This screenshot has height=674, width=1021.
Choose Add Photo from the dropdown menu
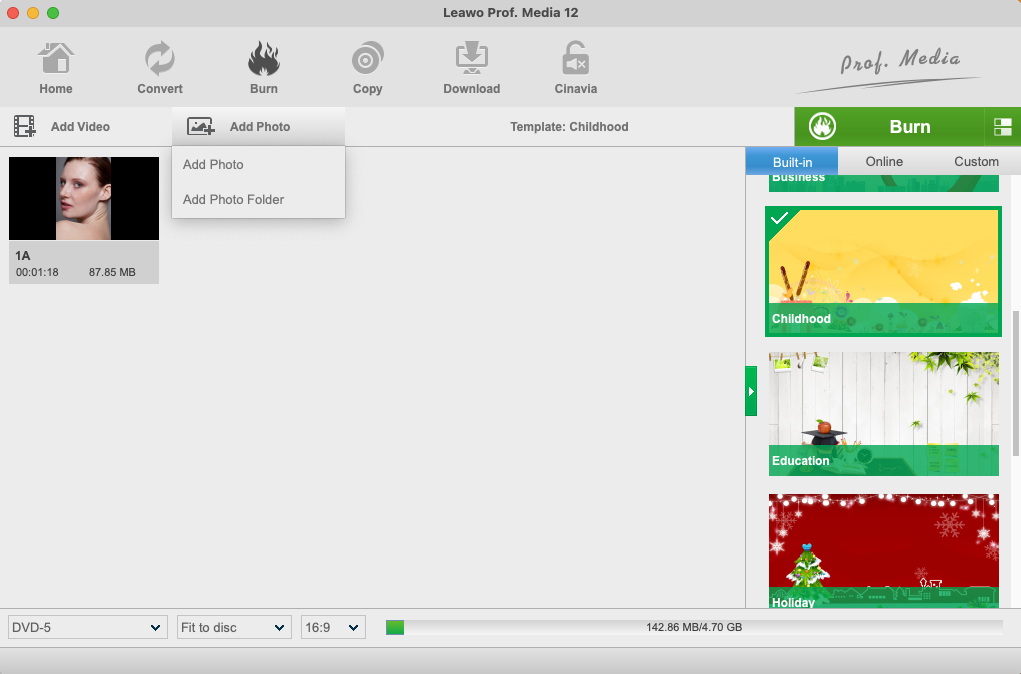[259, 165]
